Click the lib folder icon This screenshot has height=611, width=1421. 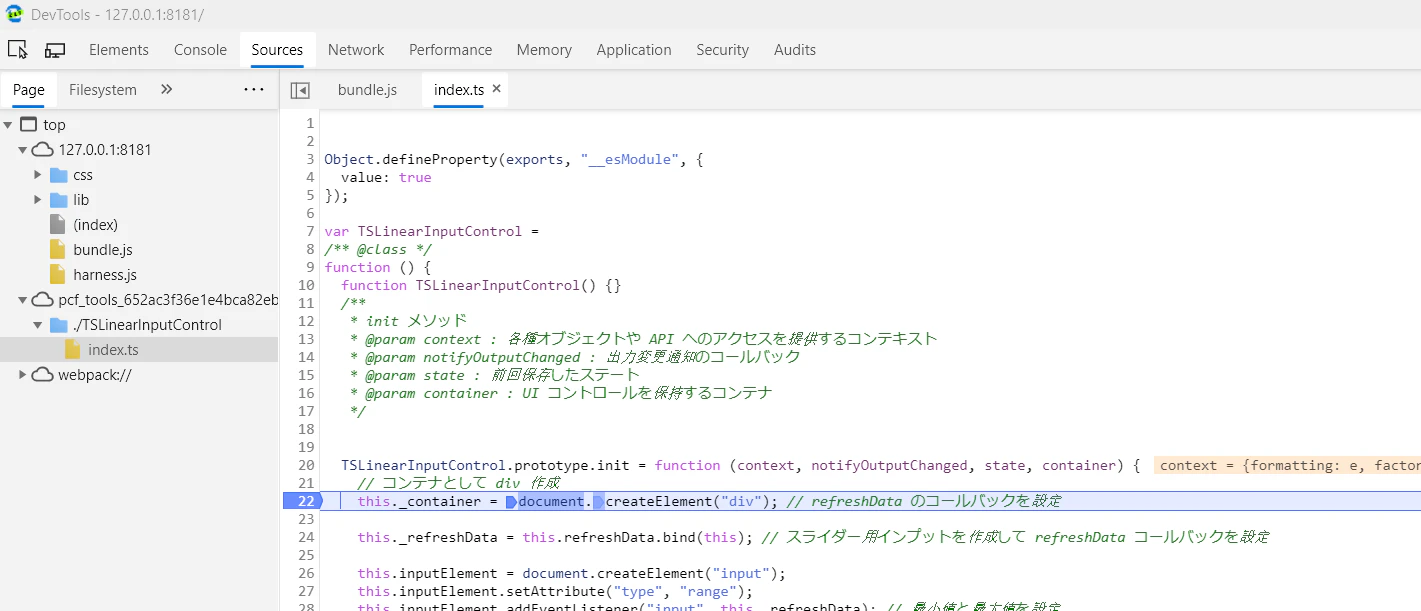tap(59, 200)
